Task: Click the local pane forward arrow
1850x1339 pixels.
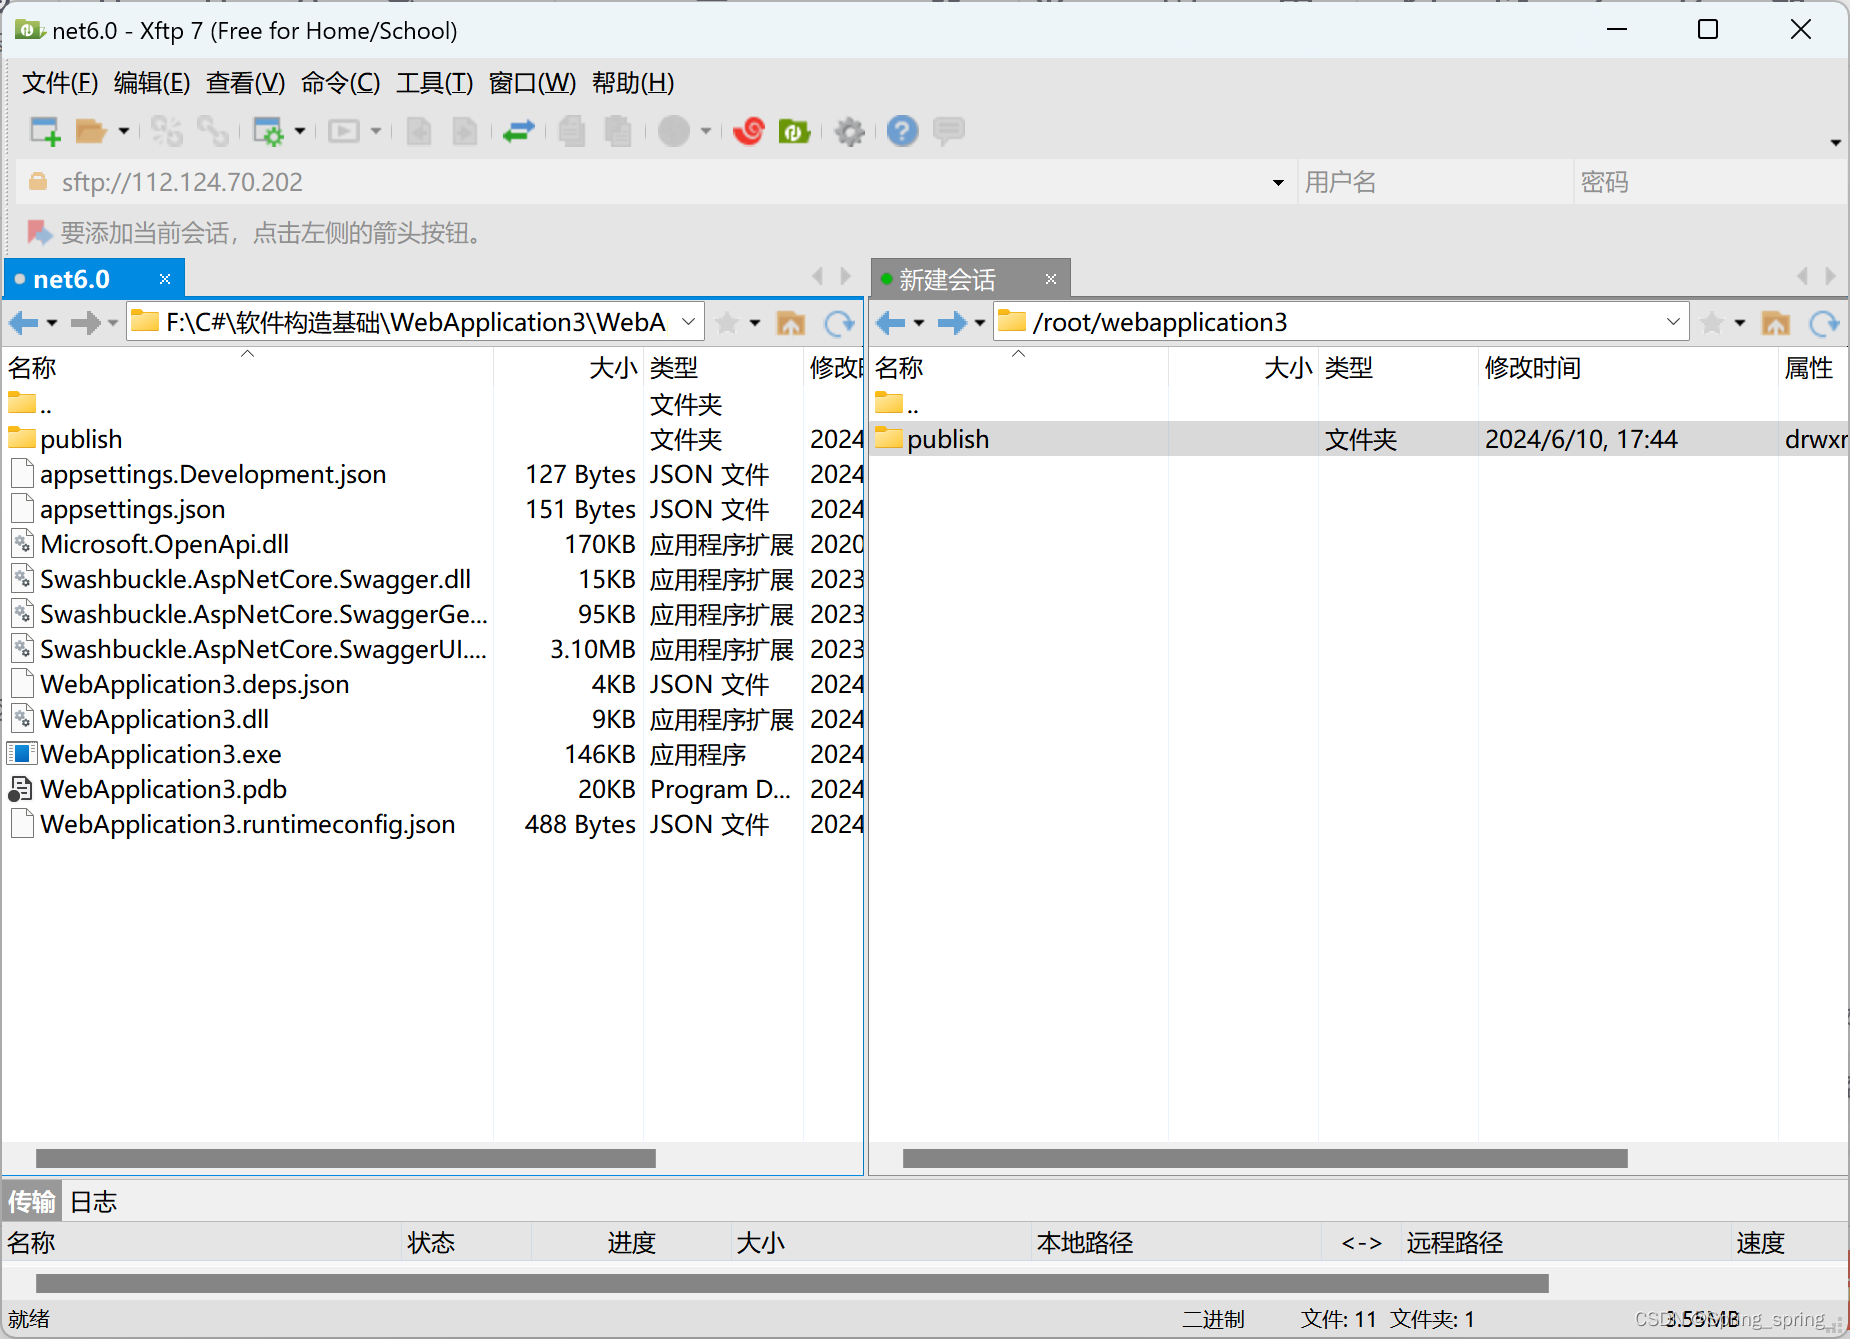Action: point(86,322)
